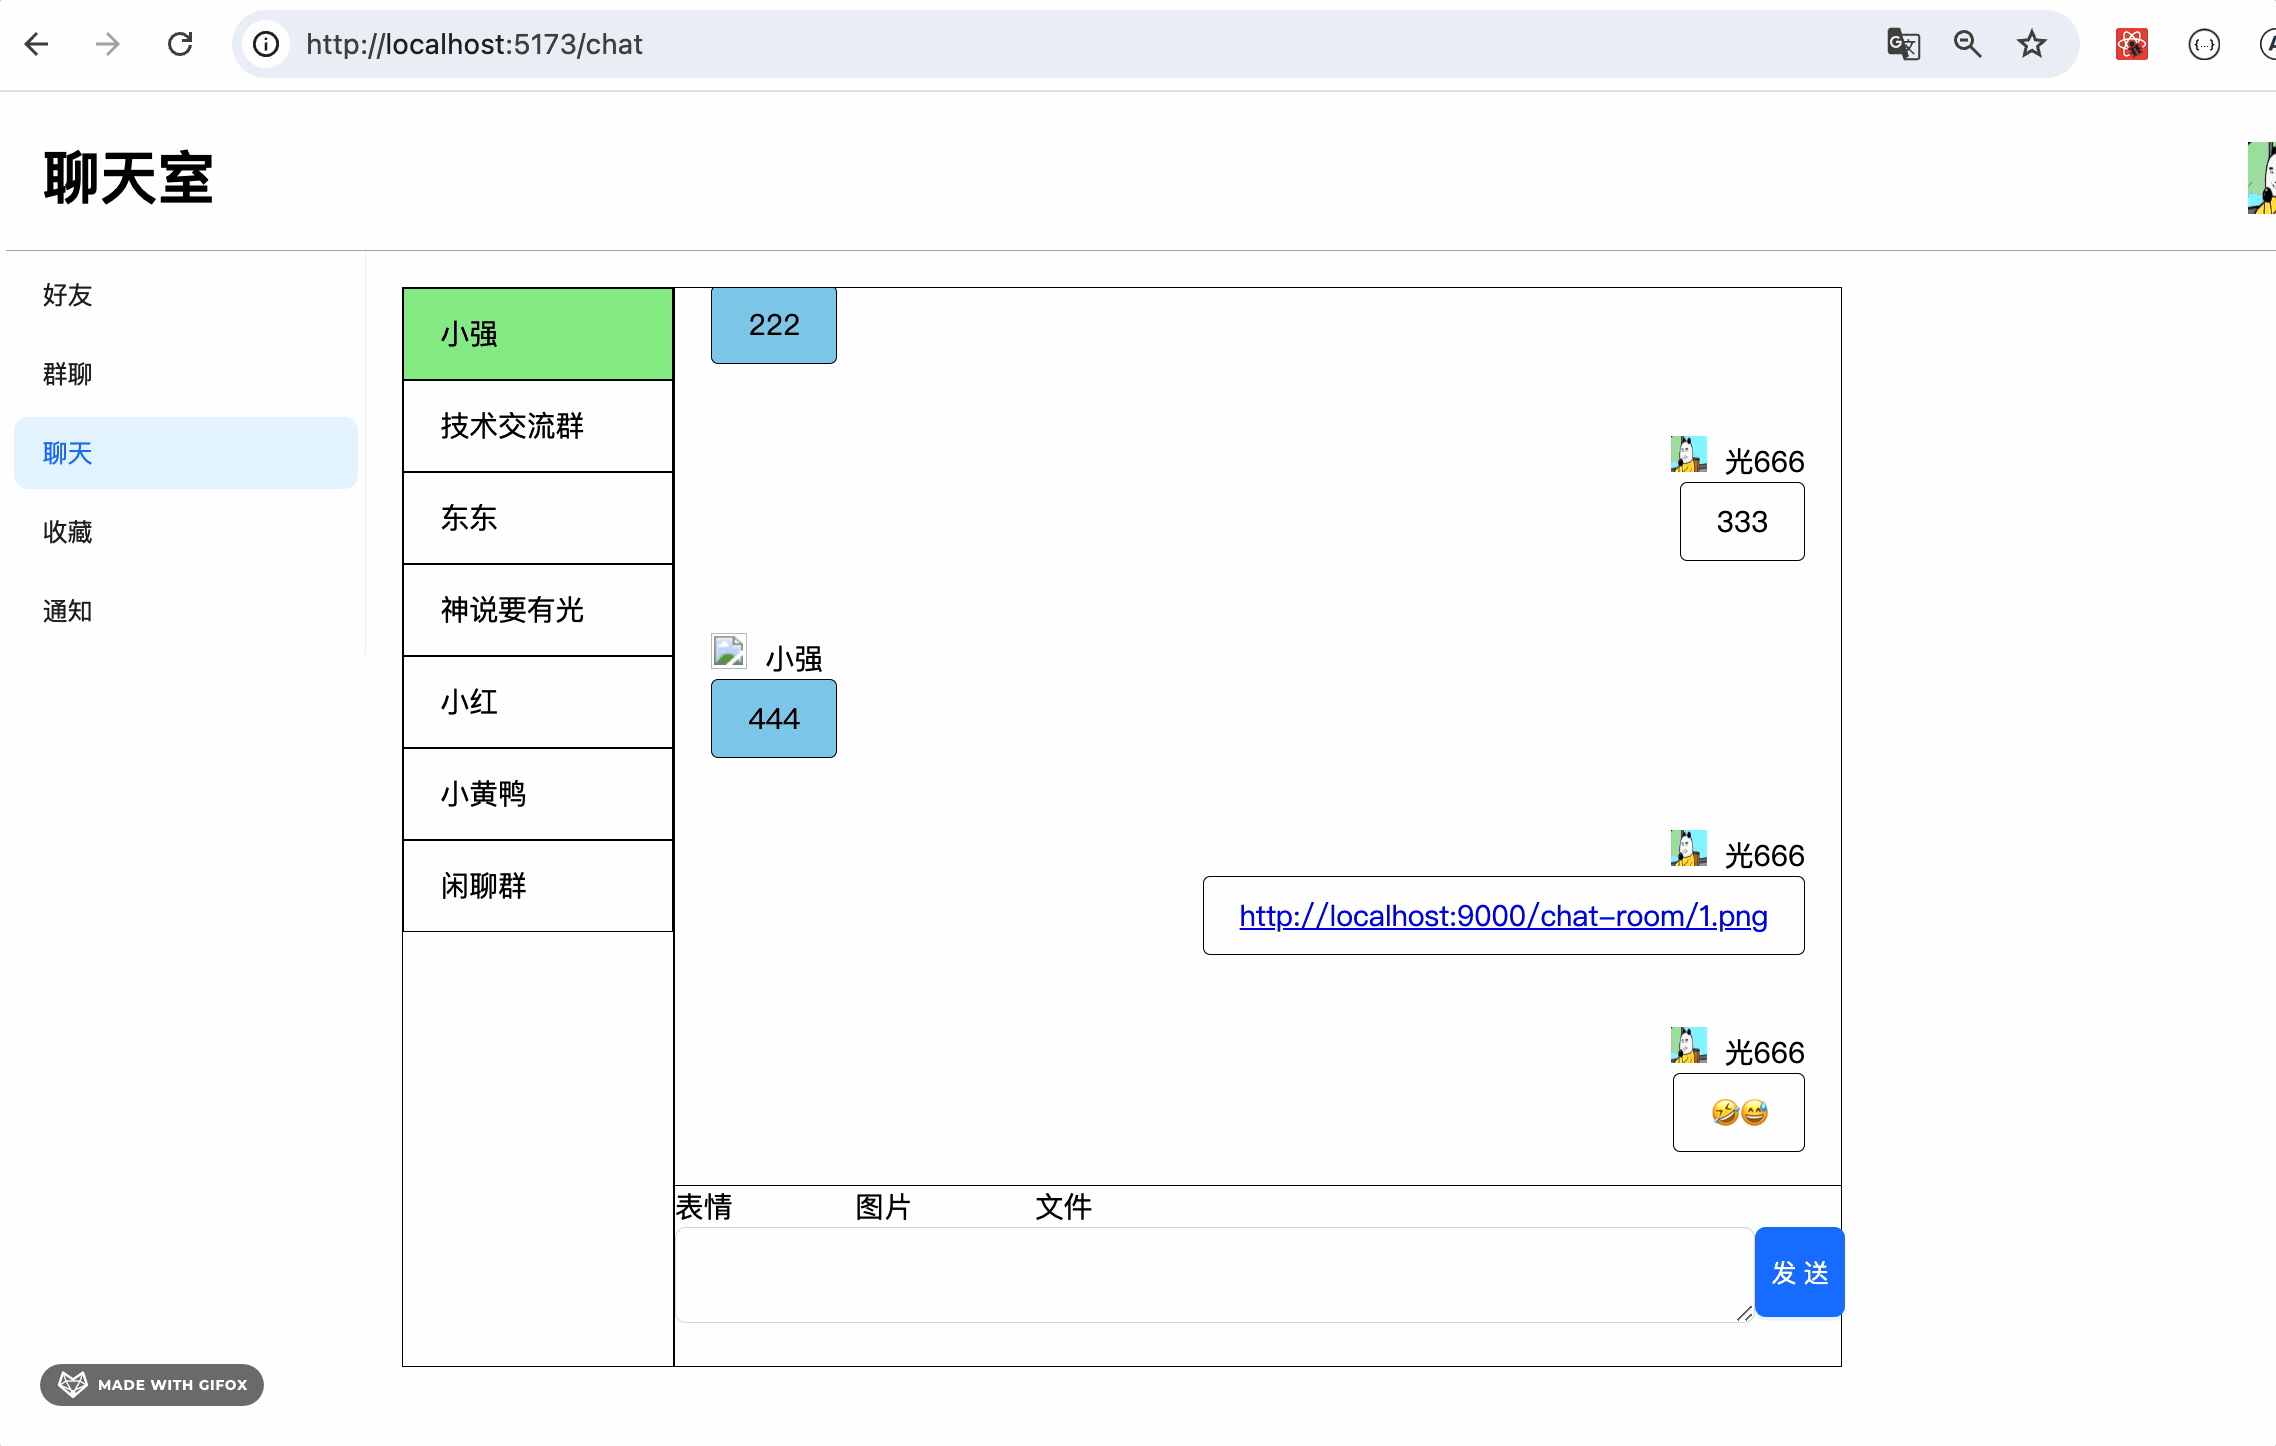This screenshot has width=2276, height=1446.
Task: Click the site info icon in address bar
Action: [x=266, y=44]
